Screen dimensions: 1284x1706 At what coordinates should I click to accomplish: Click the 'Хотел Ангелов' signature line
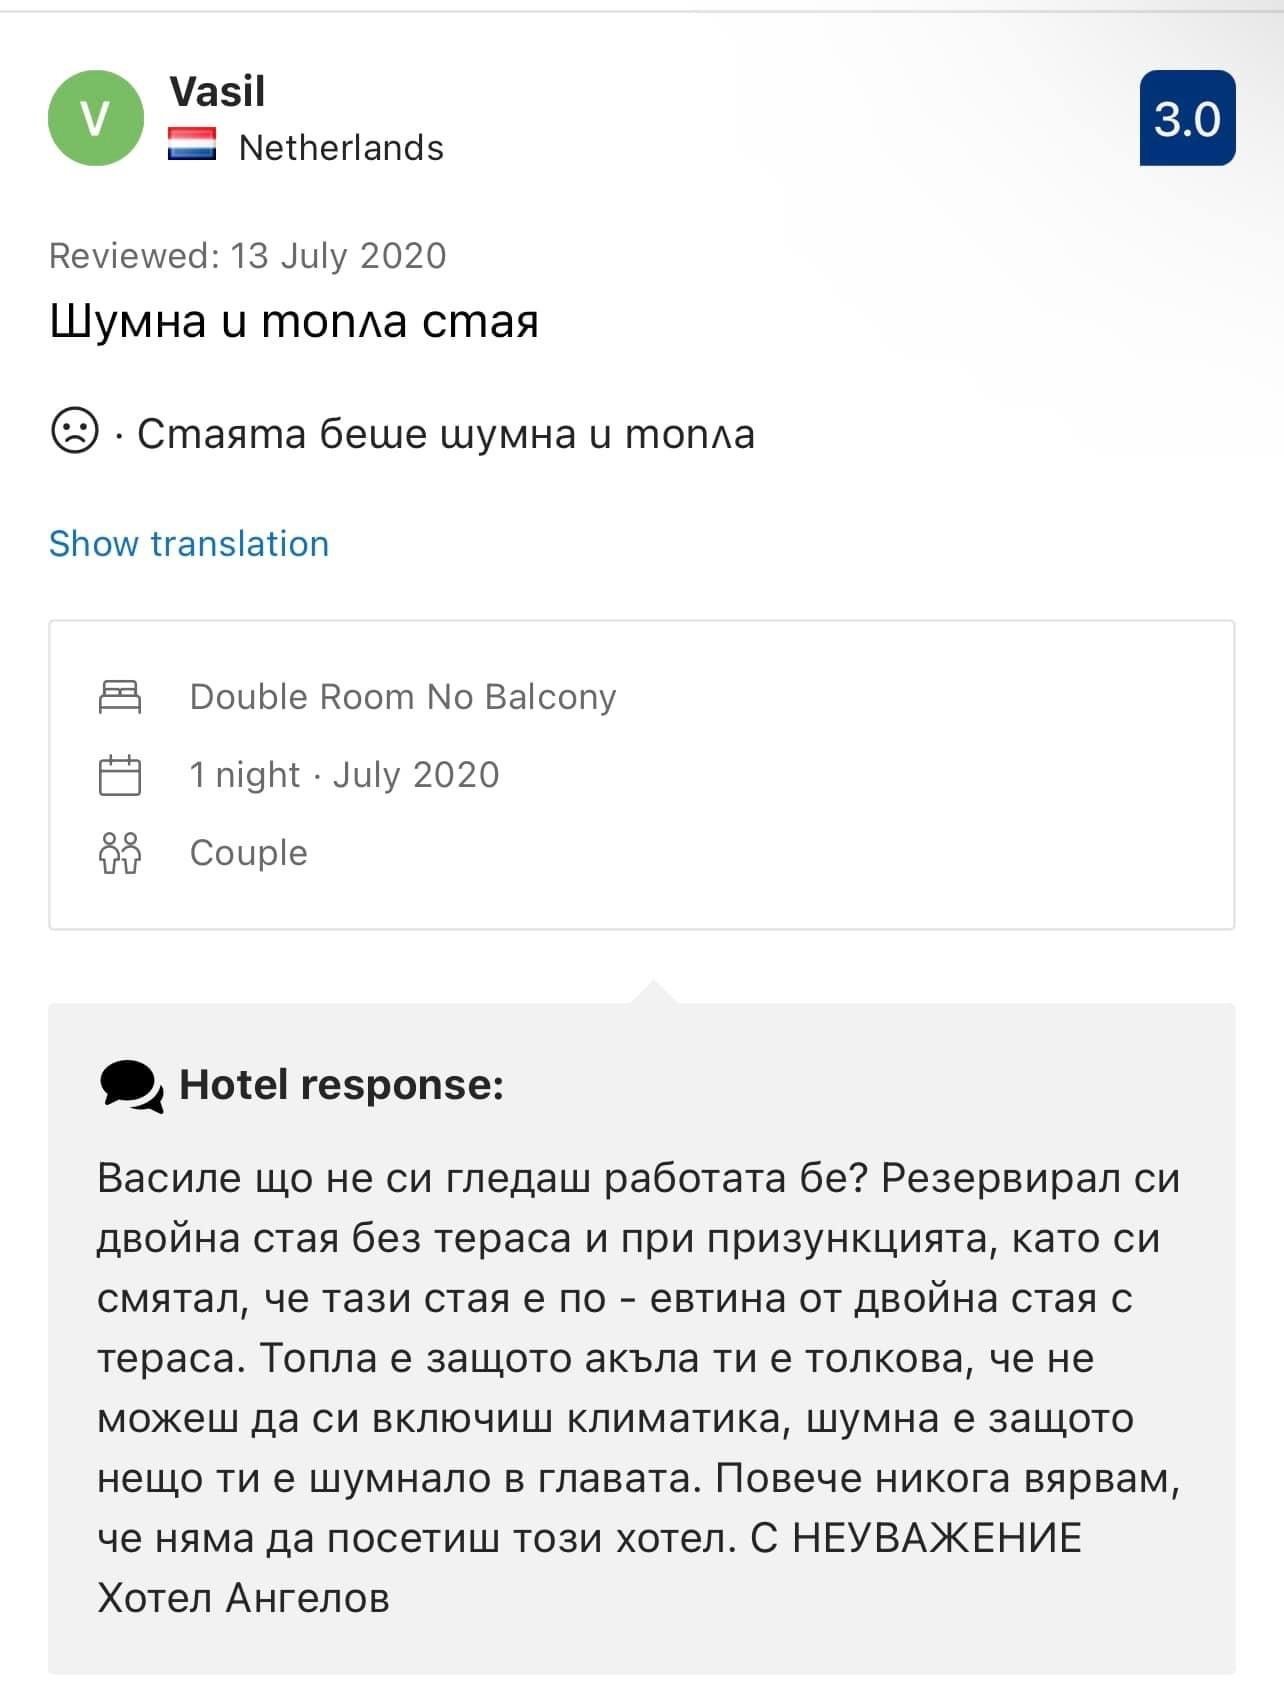click(x=243, y=1598)
